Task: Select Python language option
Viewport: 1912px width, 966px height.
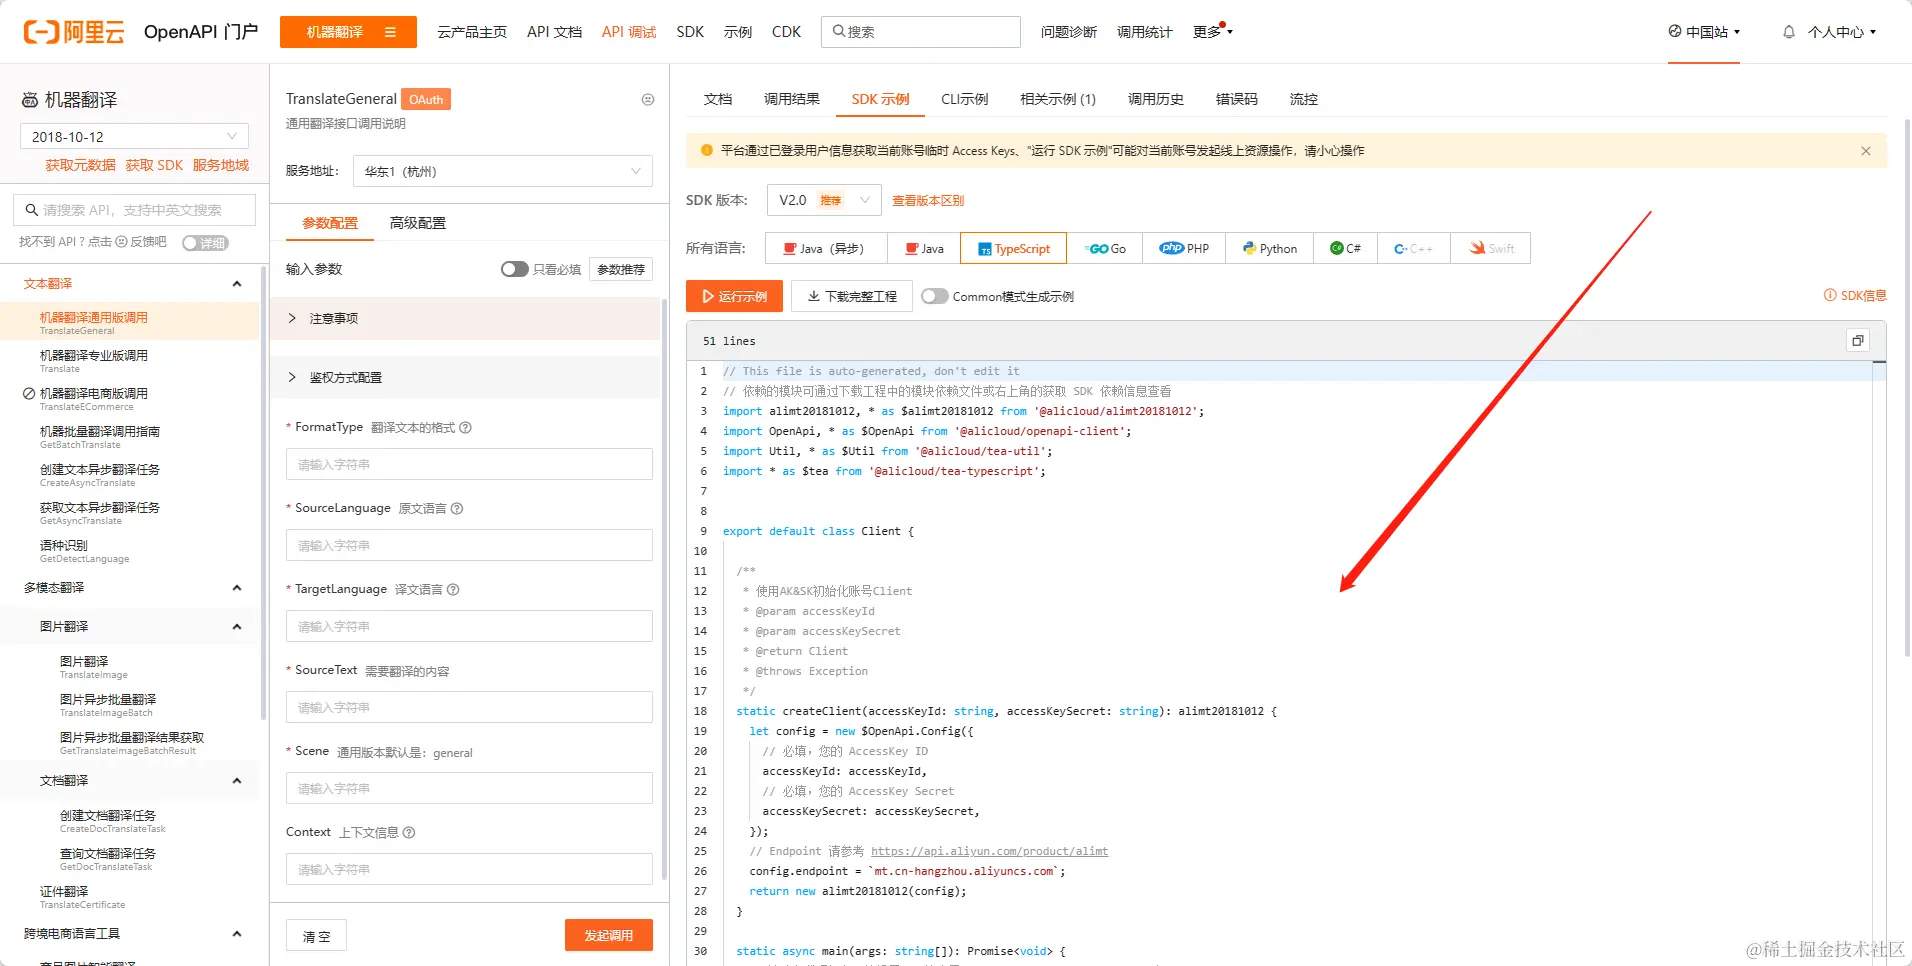Action: point(1270,248)
